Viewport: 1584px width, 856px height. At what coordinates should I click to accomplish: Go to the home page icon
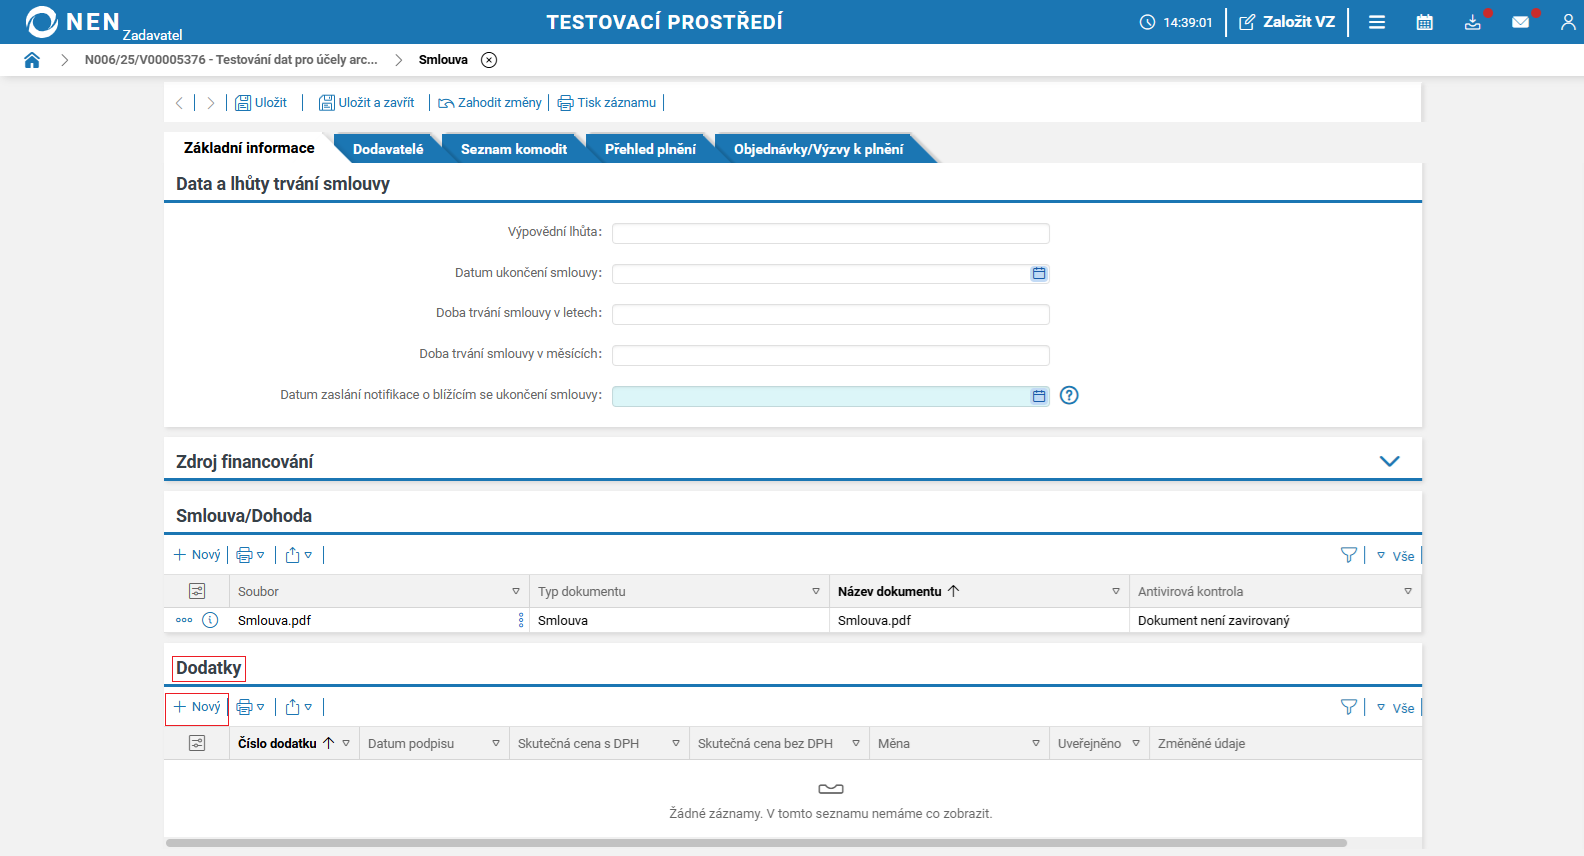click(32, 60)
